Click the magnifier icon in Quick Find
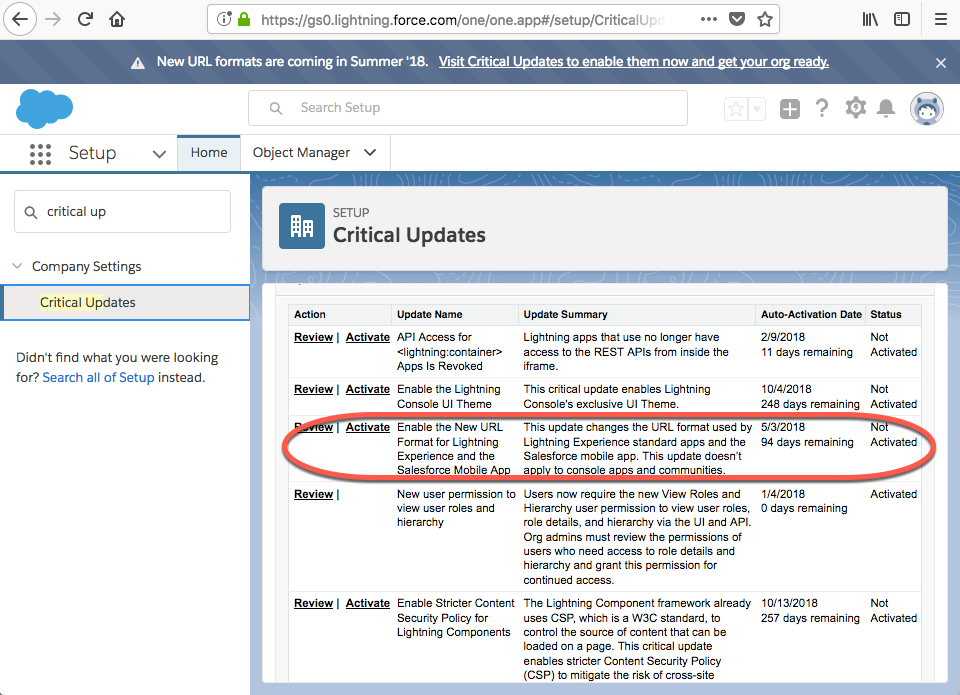Viewport: 960px width, 695px height. pos(31,212)
